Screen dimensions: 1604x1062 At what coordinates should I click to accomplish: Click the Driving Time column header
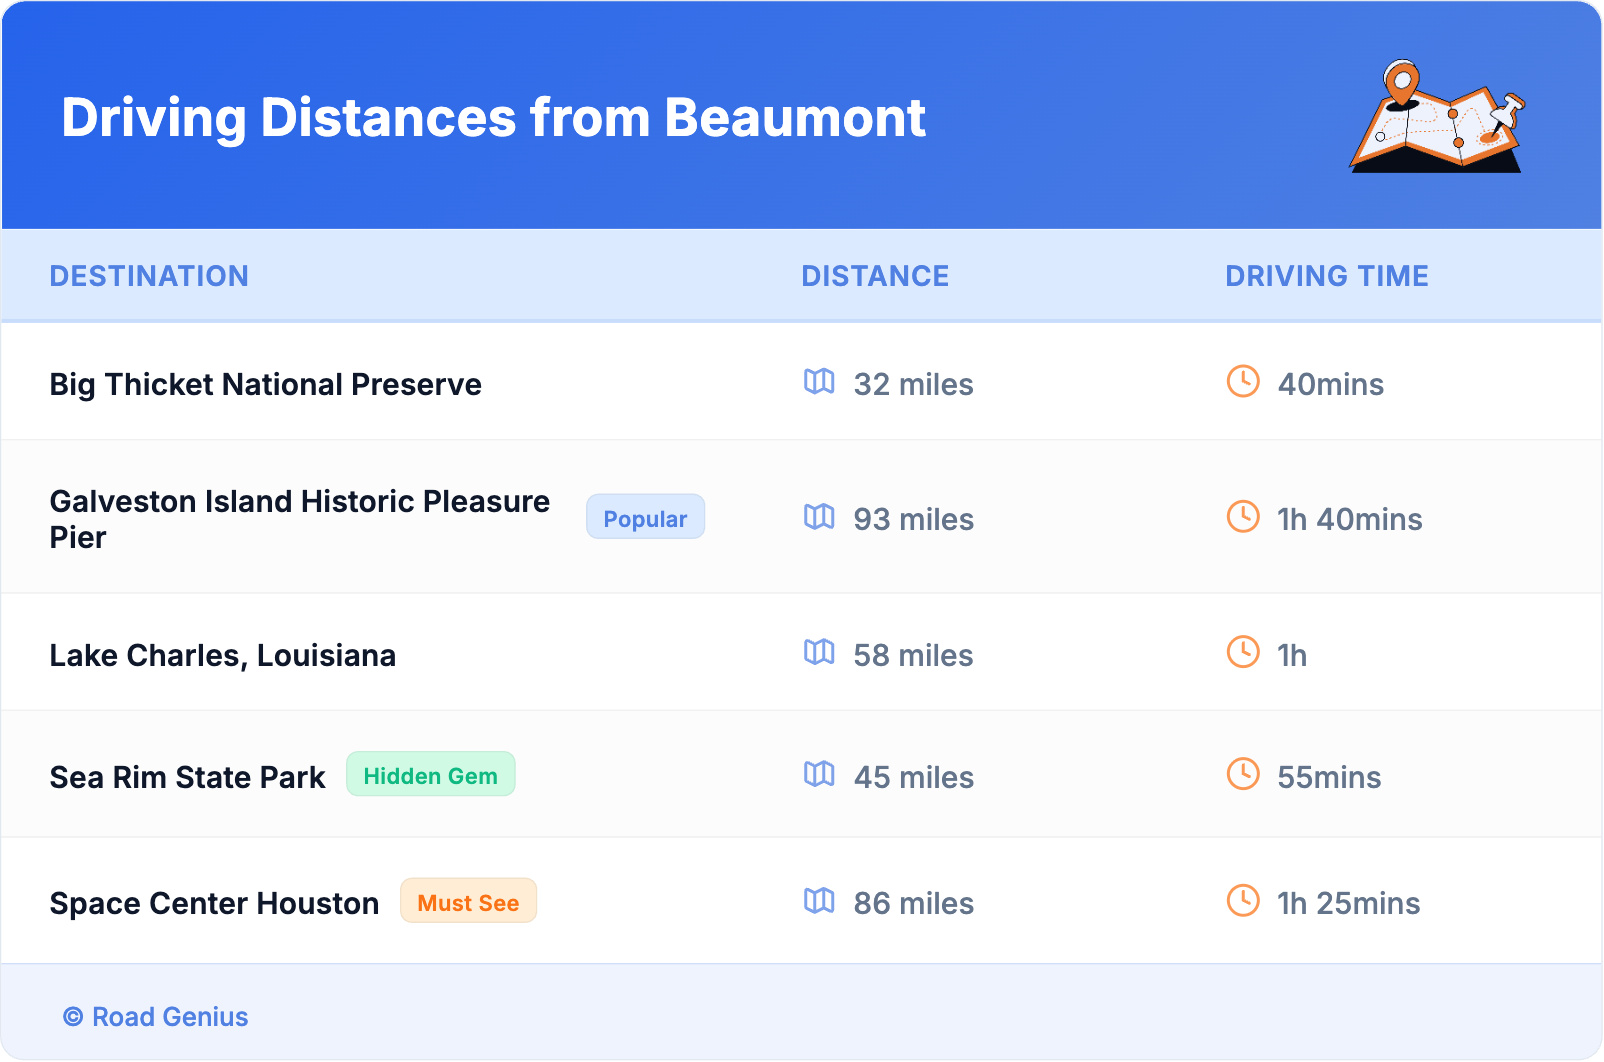point(1326,276)
